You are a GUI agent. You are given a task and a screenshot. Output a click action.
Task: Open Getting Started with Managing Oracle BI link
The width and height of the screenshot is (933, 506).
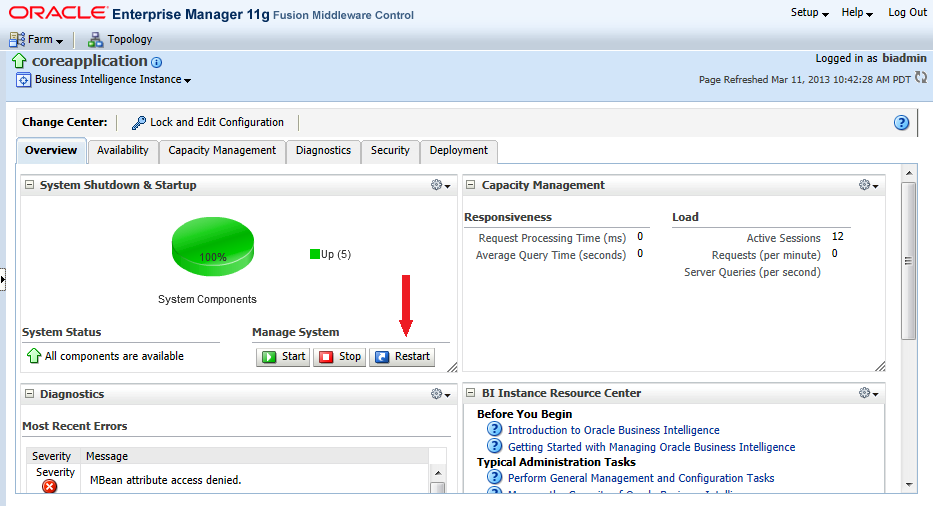point(652,447)
